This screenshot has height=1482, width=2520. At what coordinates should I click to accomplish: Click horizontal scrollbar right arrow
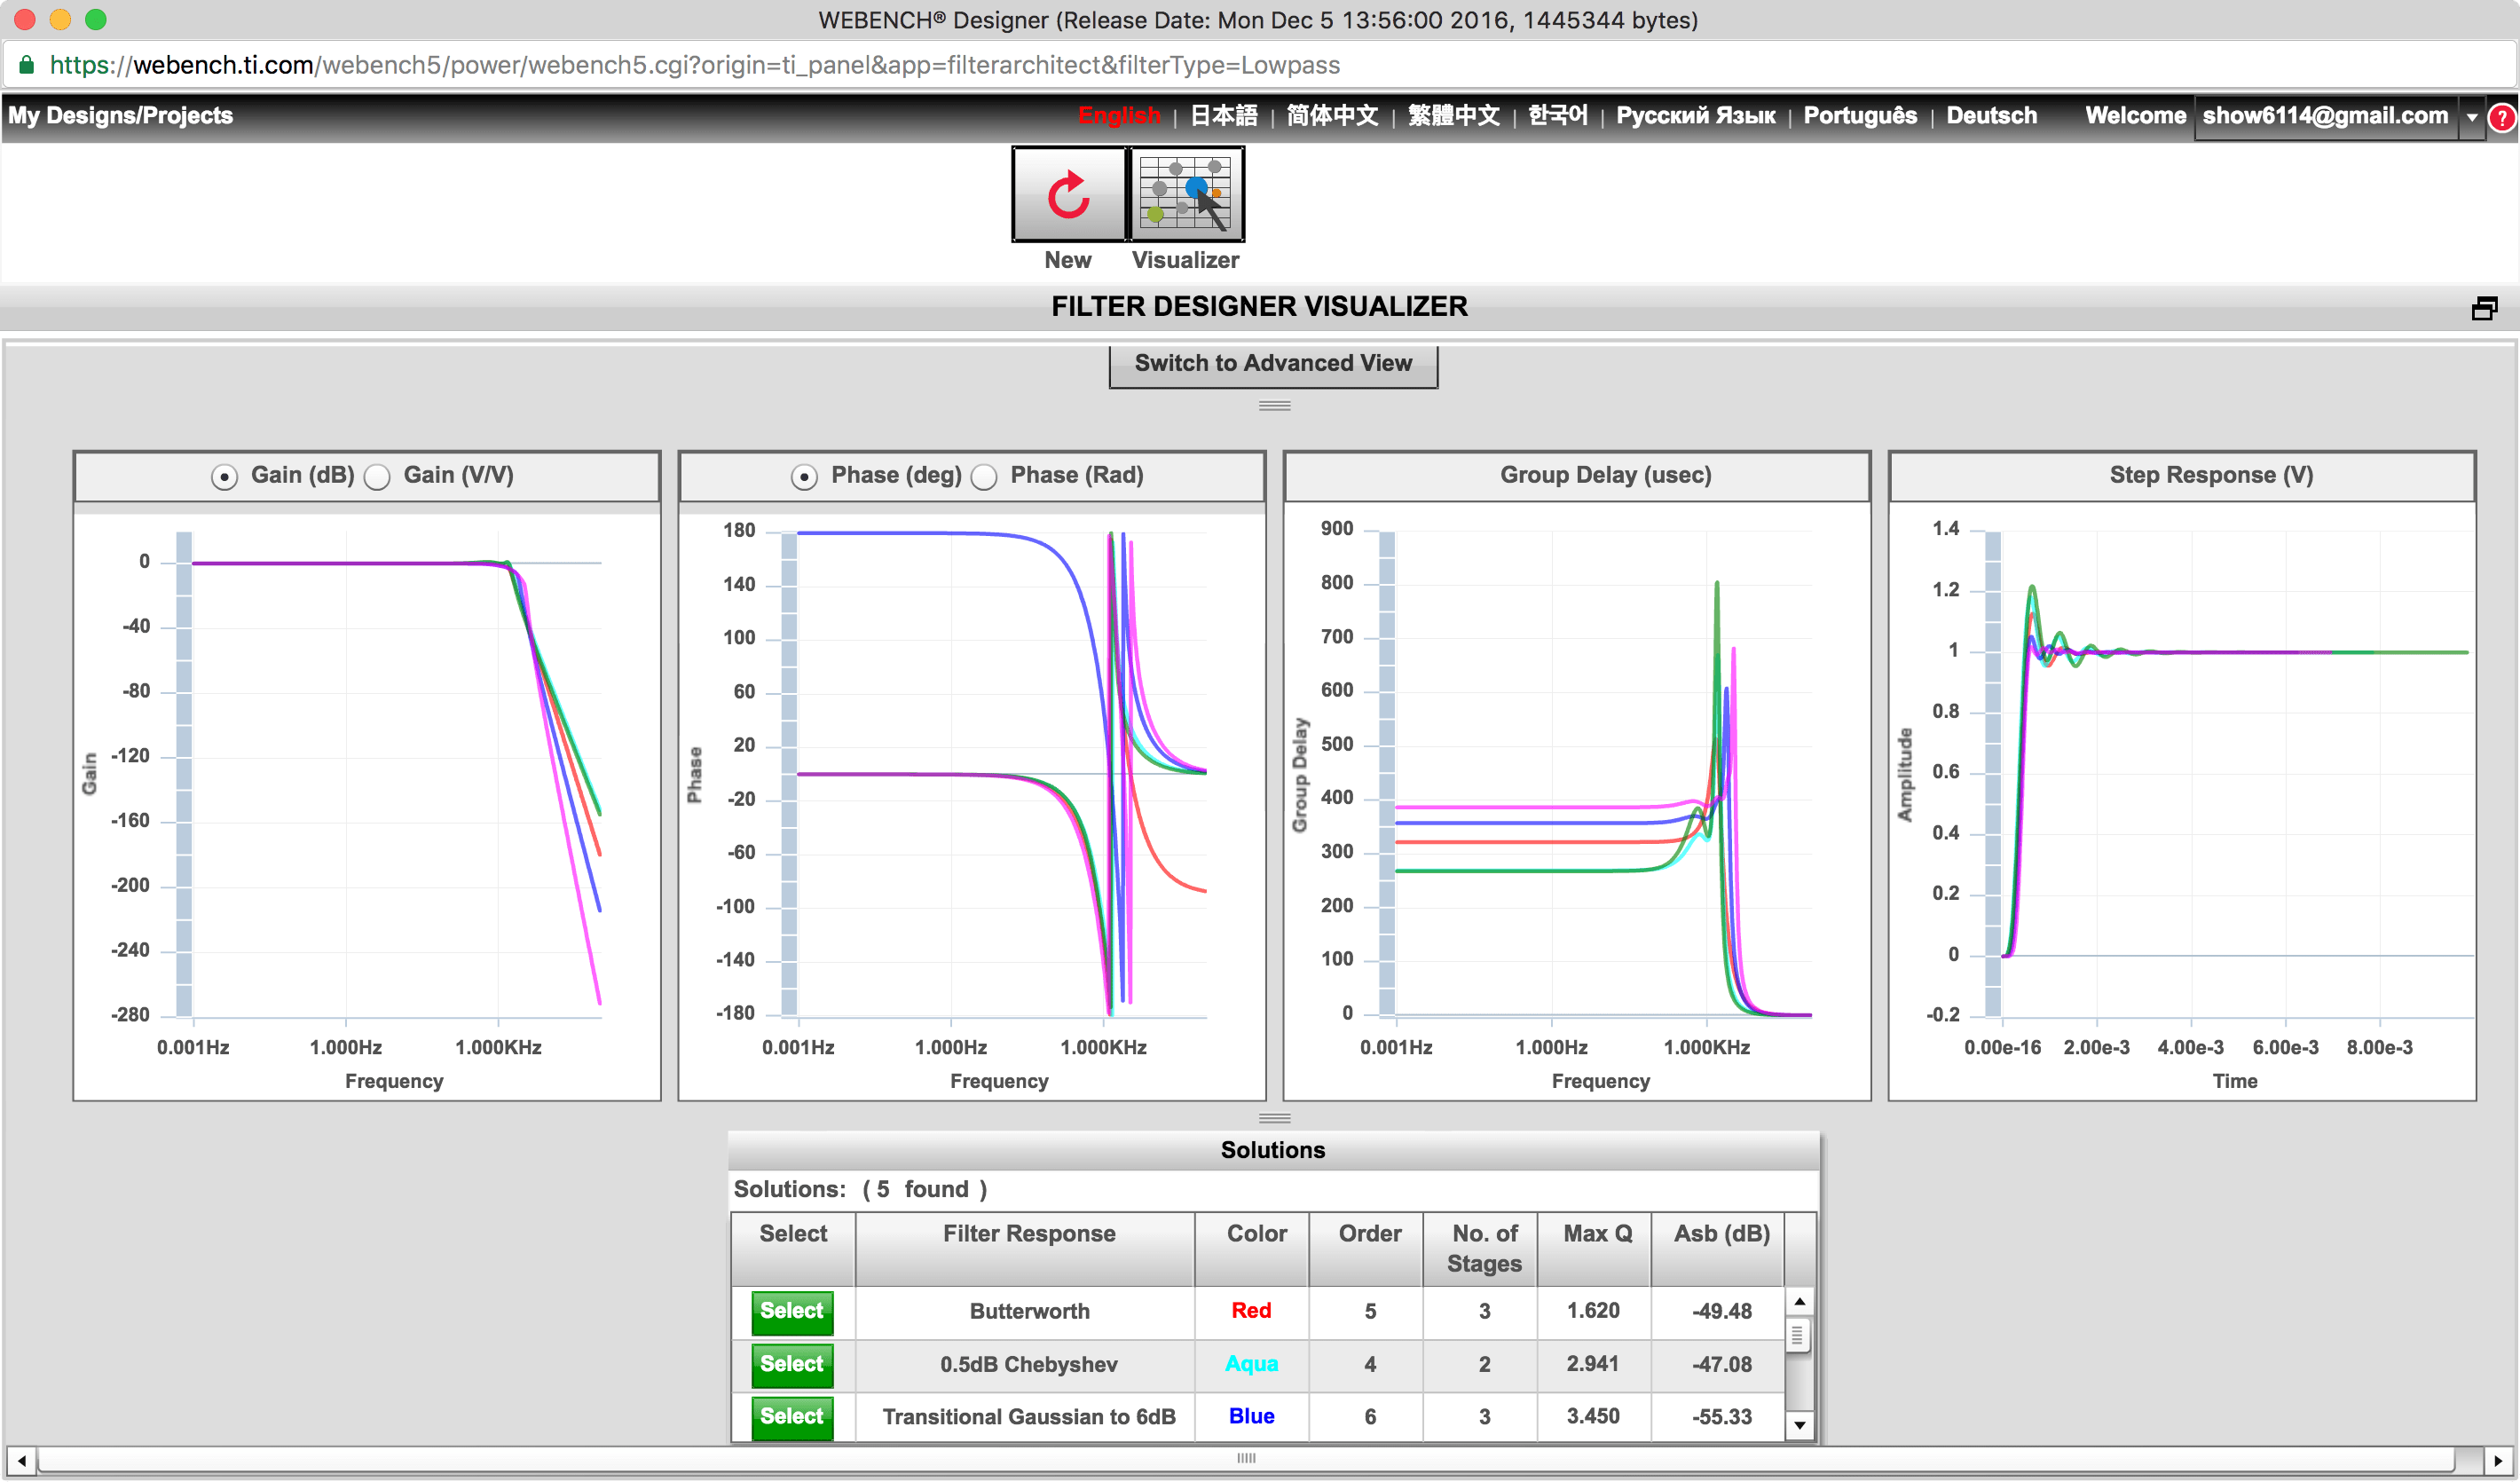[2498, 1460]
